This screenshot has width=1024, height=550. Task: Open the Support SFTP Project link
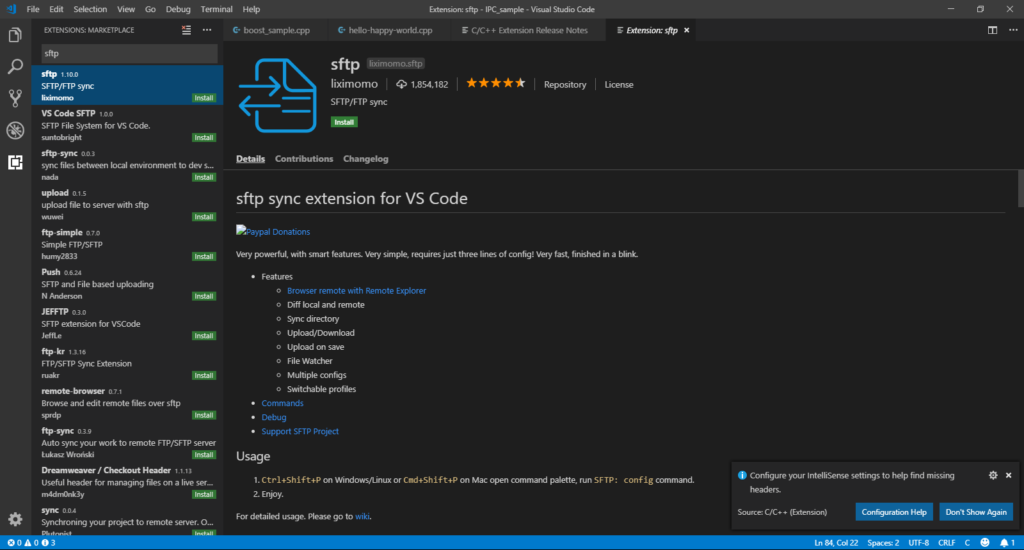coord(300,431)
